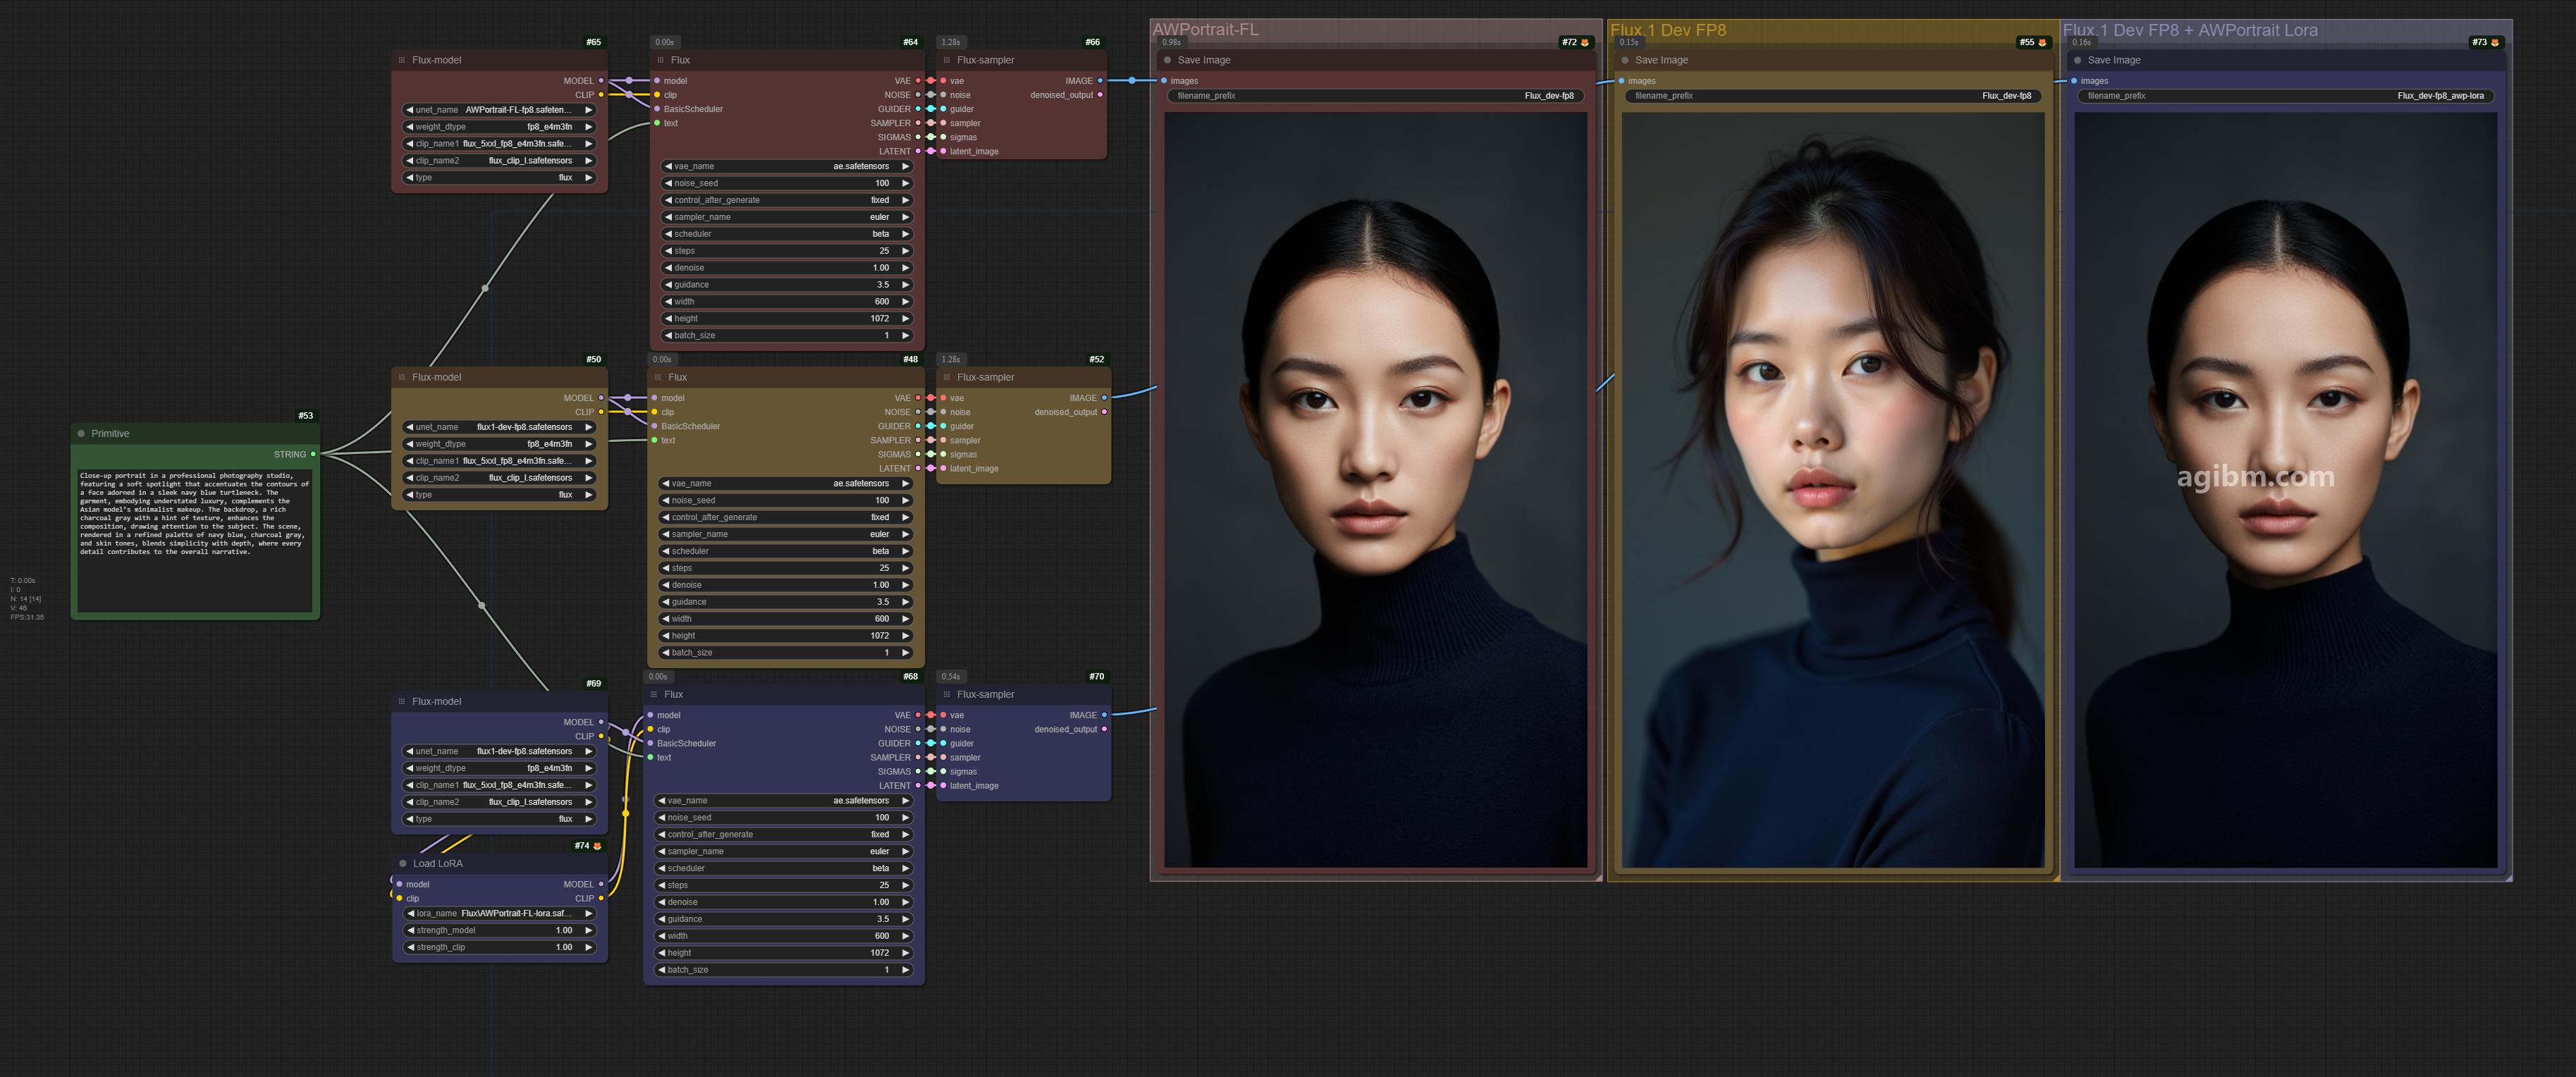Click the fox badge beside #72

[1585, 42]
